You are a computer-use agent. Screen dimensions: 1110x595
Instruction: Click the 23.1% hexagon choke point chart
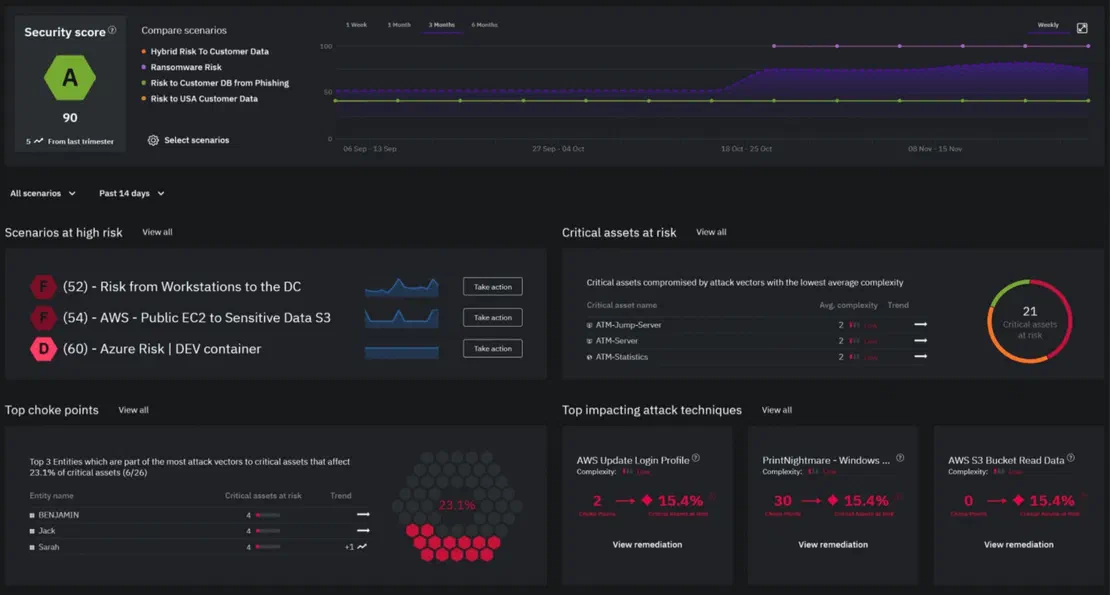tap(457, 506)
